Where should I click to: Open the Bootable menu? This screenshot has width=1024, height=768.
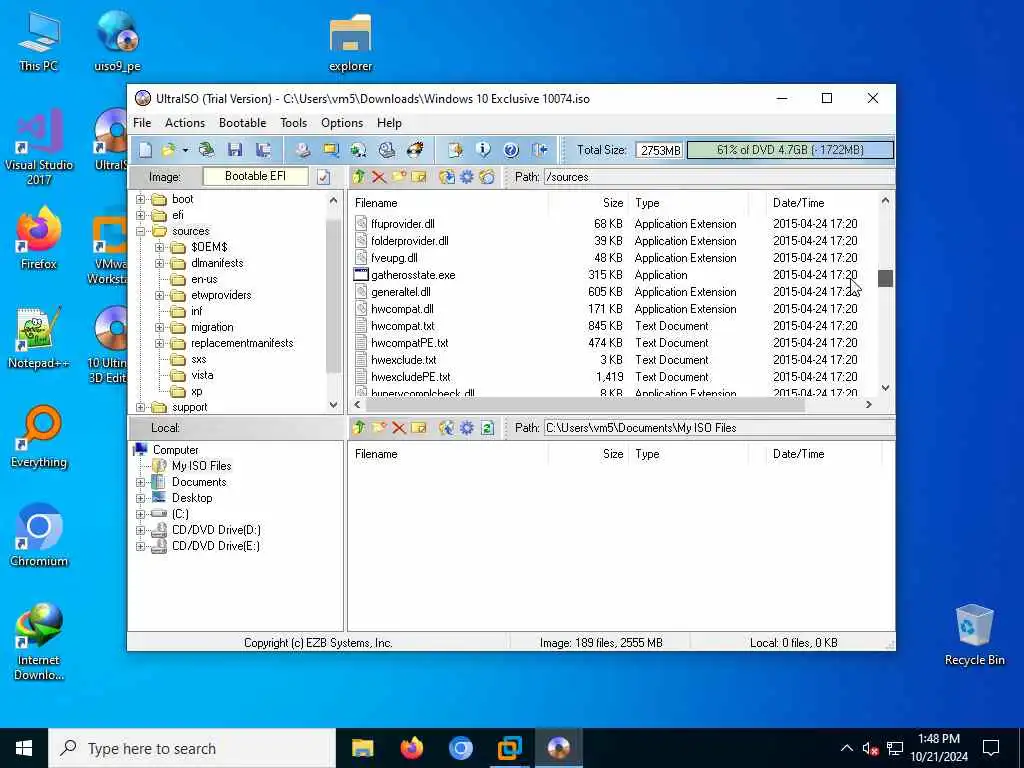pyautogui.click(x=242, y=123)
